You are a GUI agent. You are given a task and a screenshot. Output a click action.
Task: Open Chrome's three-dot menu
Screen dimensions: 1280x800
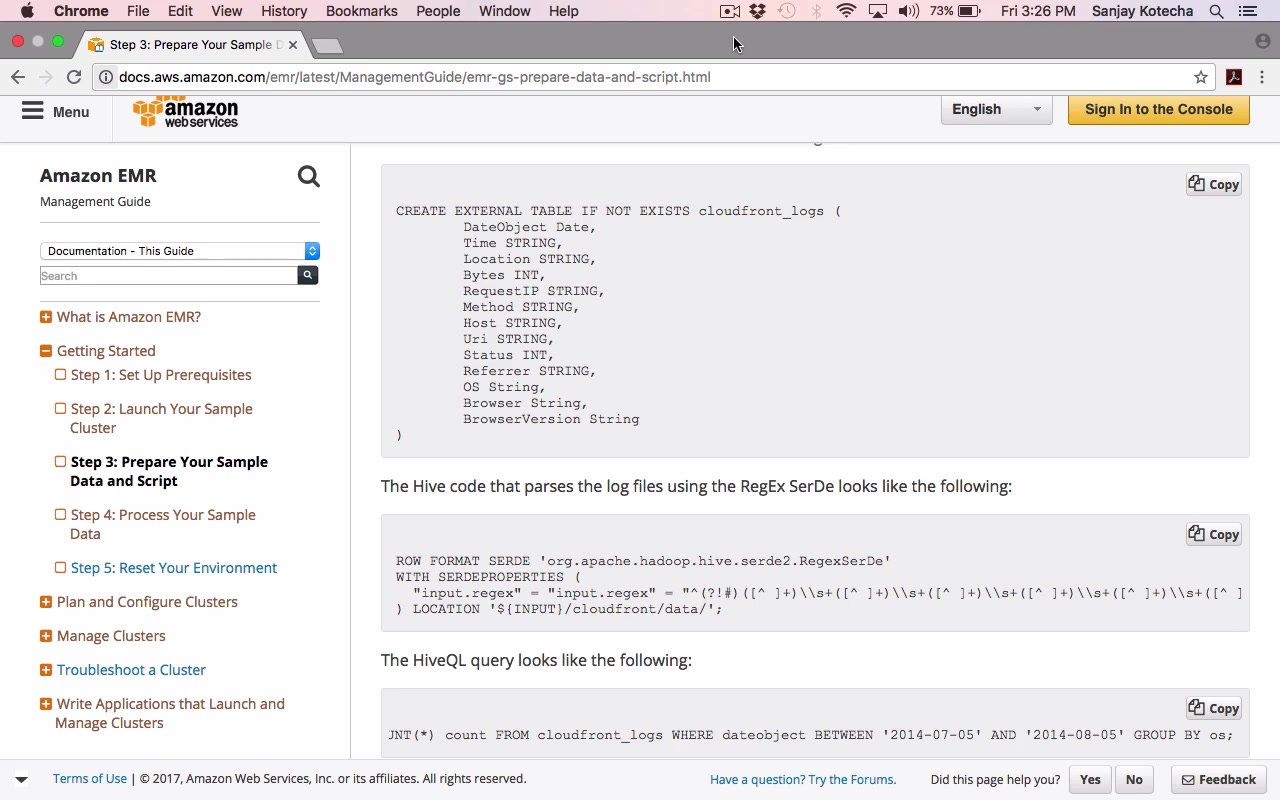(x=1262, y=77)
